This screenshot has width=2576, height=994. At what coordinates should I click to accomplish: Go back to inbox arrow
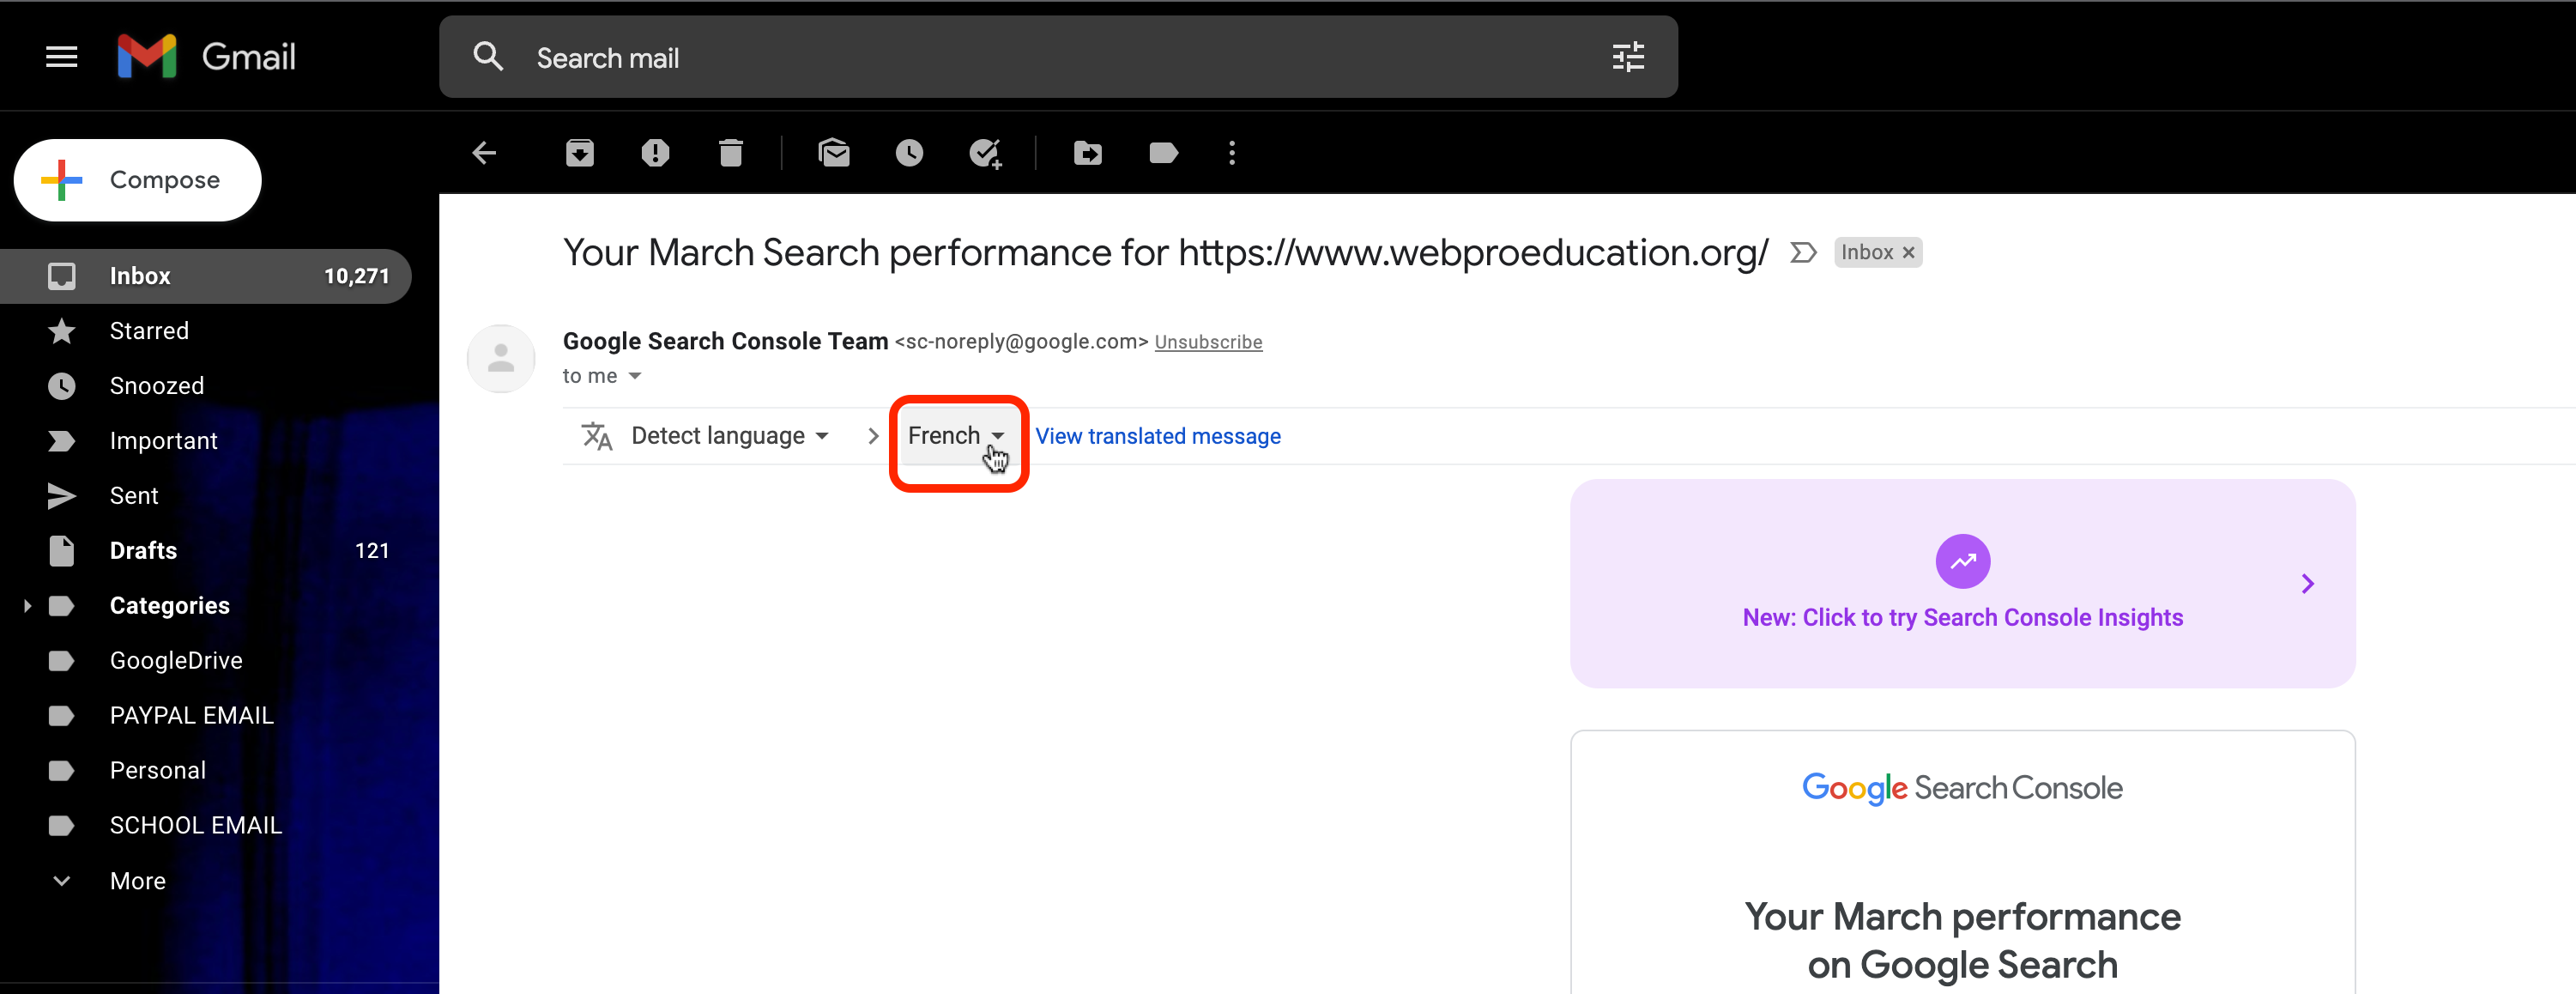click(x=485, y=153)
